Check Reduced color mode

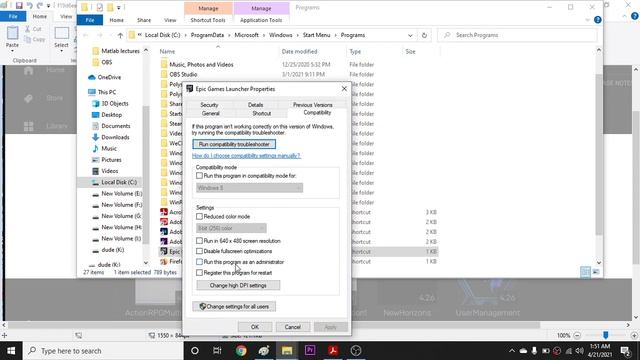point(199,216)
